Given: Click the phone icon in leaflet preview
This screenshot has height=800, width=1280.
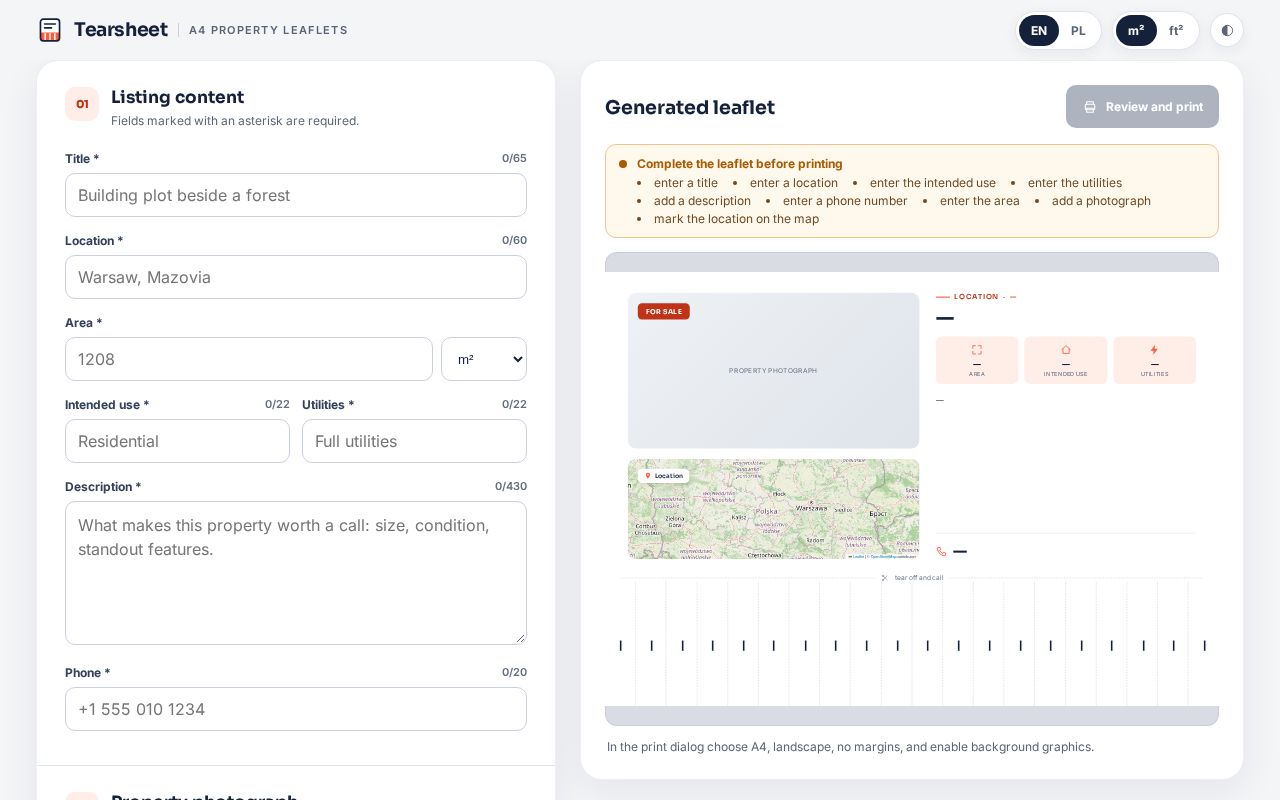Looking at the screenshot, I should tap(941, 552).
